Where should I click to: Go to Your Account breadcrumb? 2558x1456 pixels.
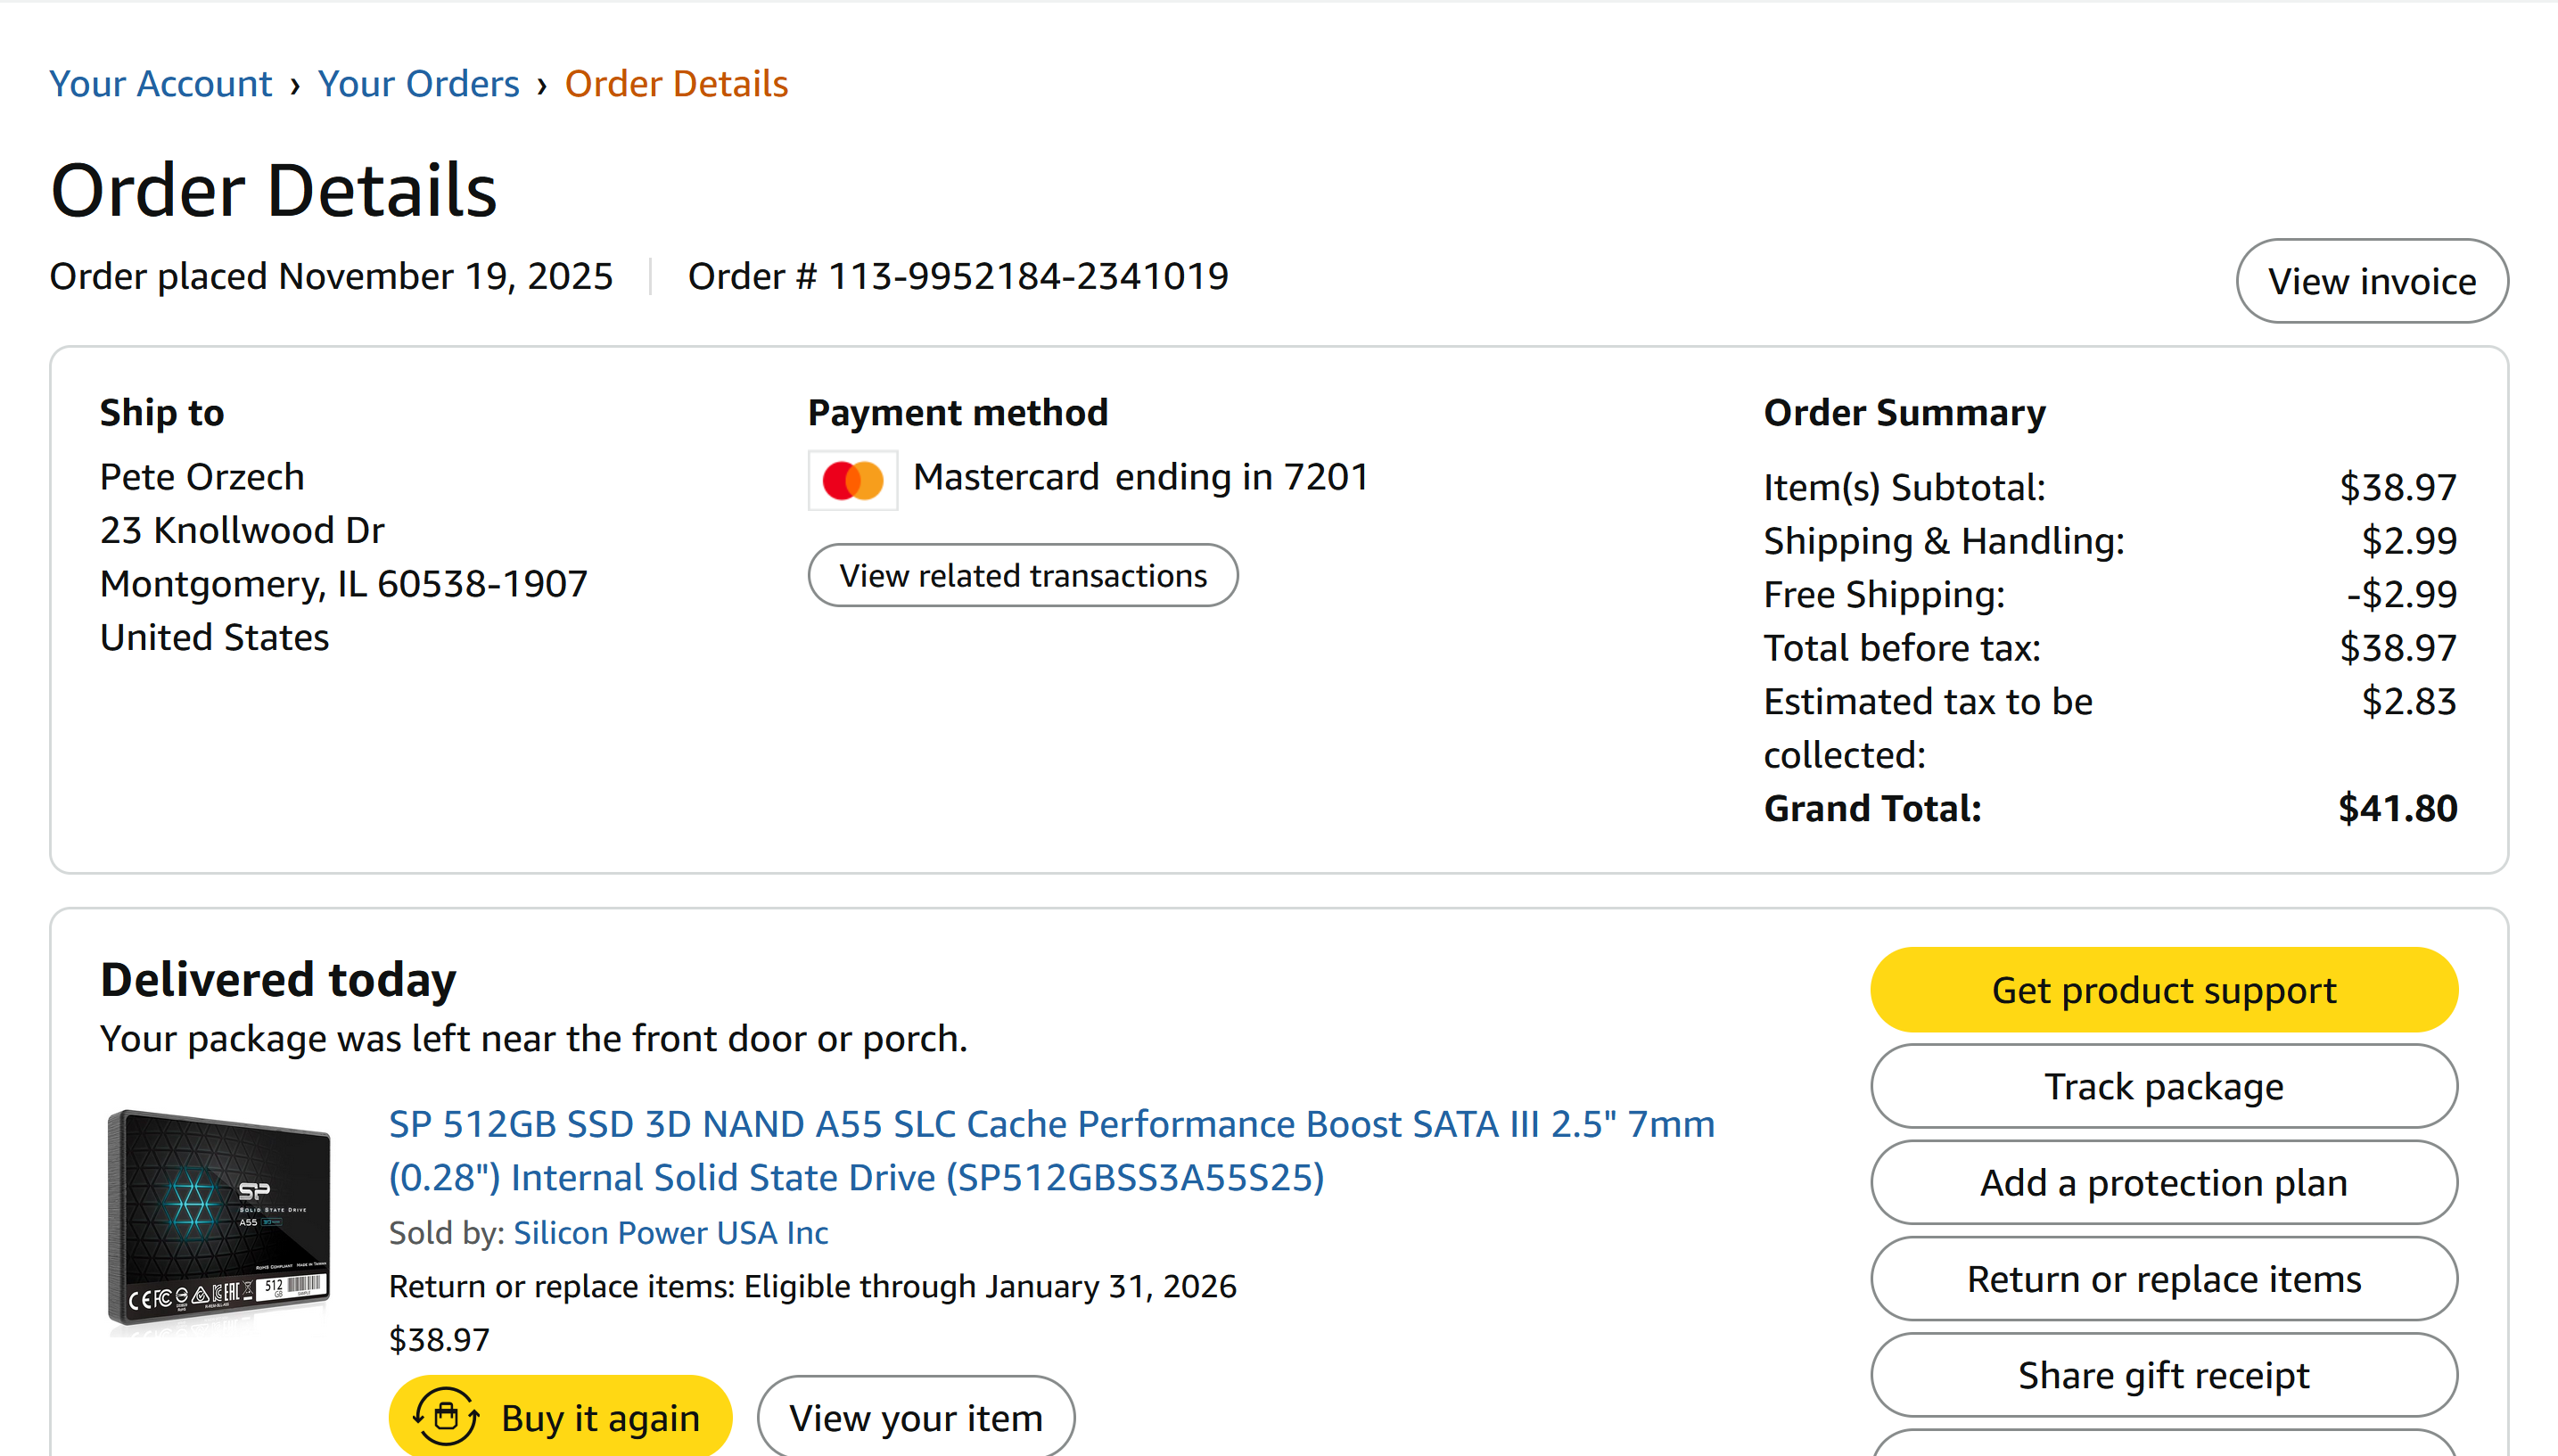tap(160, 84)
